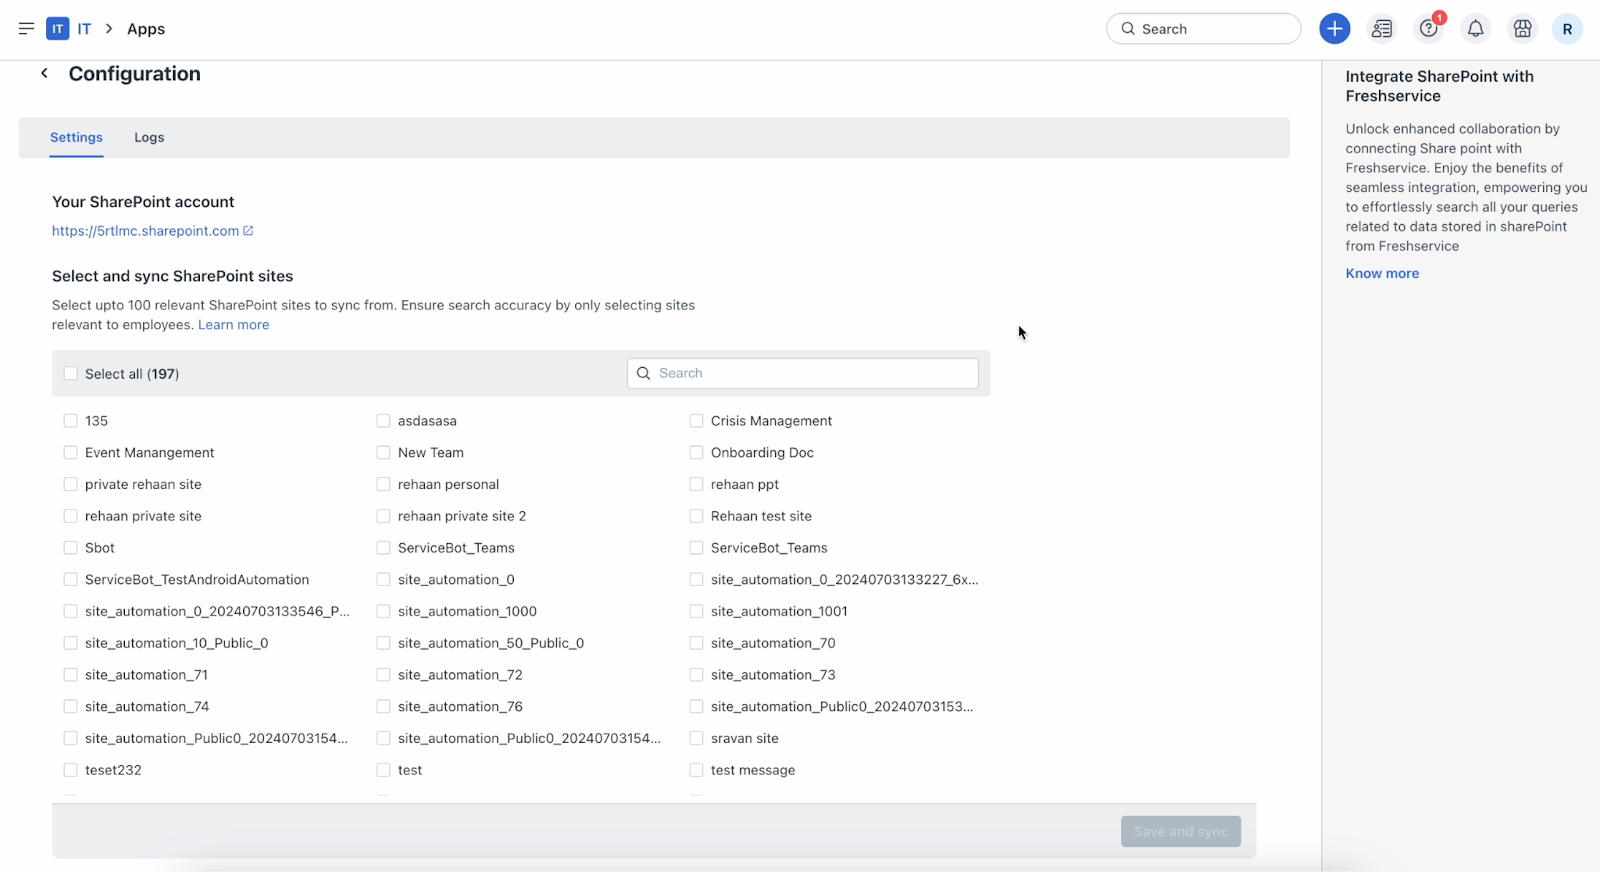Switch to the Logs tab
This screenshot has width=1600, height=872.
(x=149, y=137)
